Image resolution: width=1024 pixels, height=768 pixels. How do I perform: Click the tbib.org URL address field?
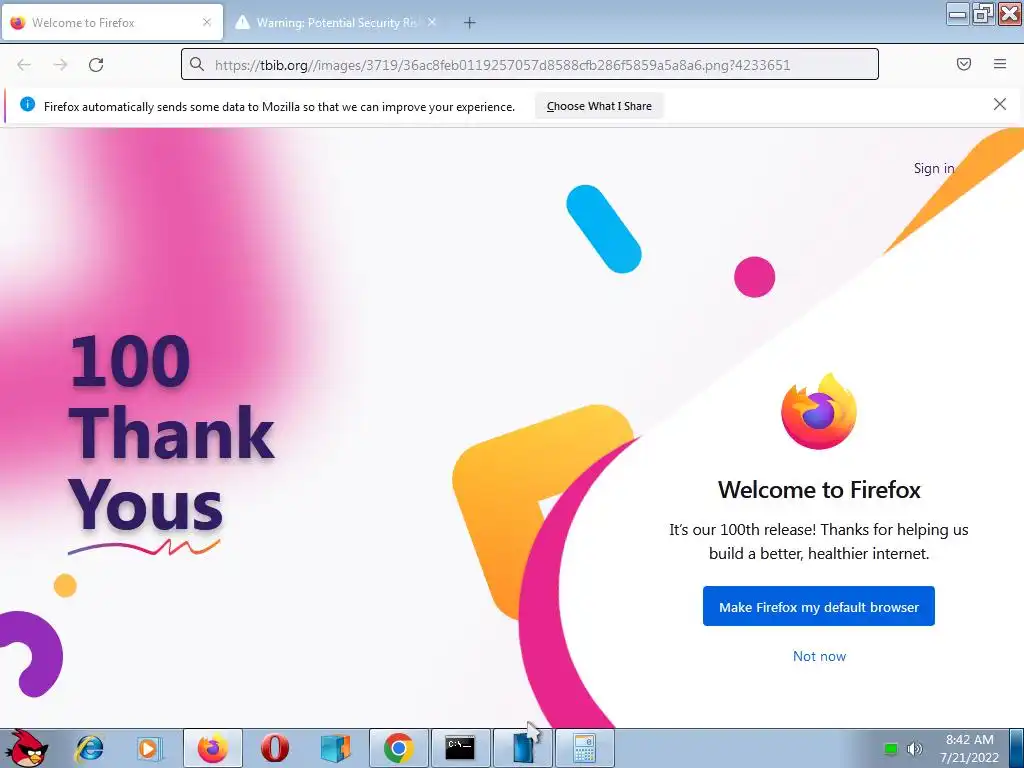(x=530, y=64)
